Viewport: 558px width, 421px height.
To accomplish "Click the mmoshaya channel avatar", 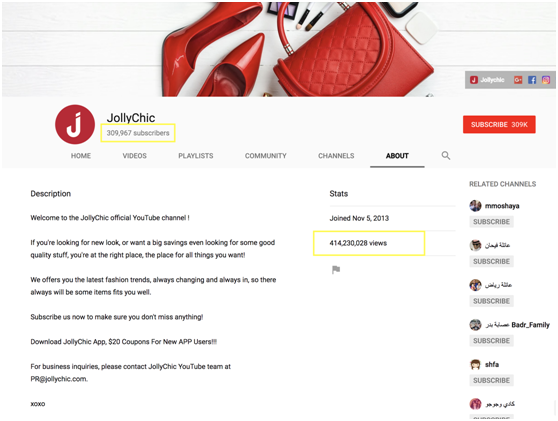I will click(475, 206).
